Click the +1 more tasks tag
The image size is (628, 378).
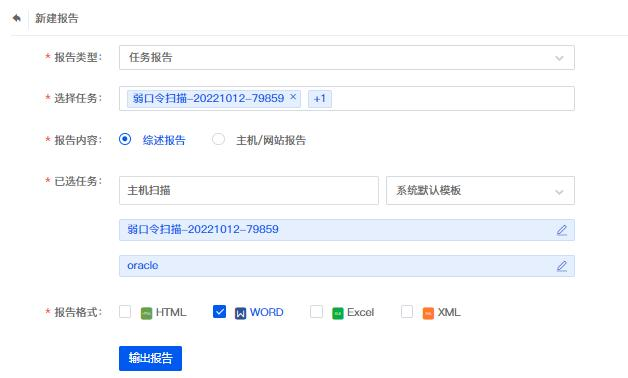tap(320, 99)
